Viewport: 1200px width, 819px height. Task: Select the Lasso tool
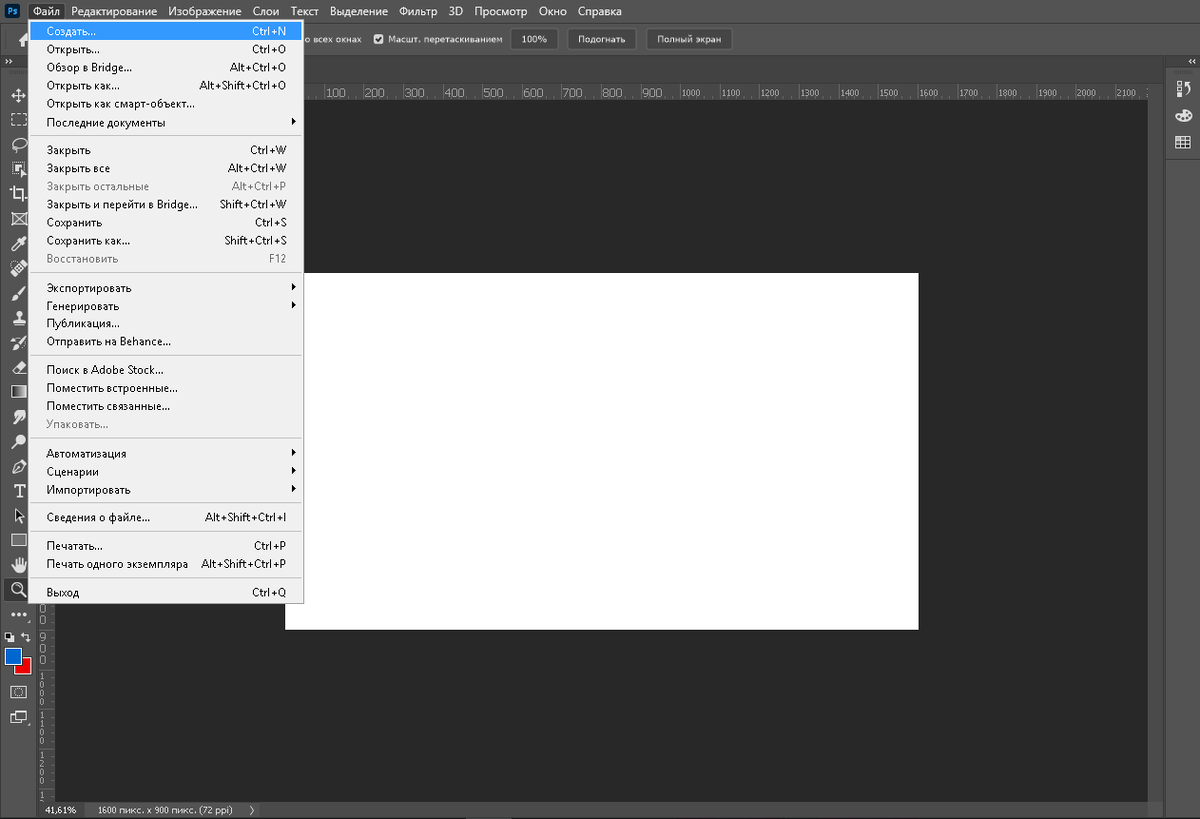[18, 145]
